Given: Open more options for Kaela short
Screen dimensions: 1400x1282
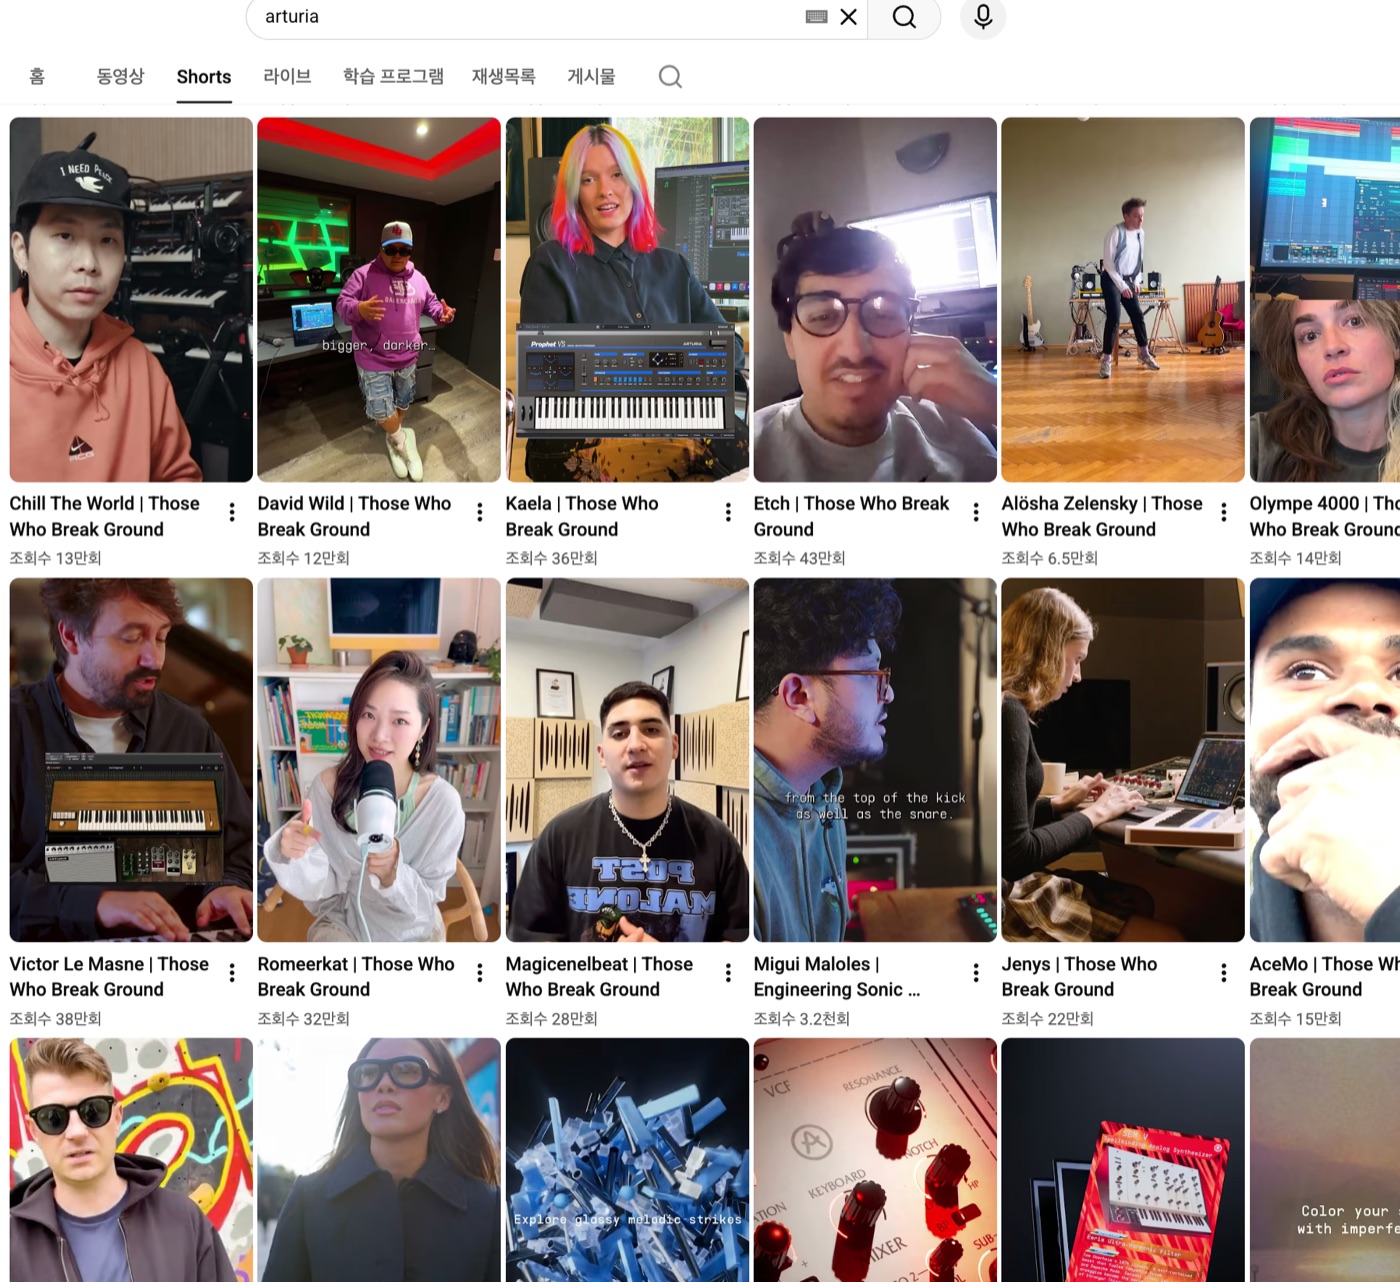Looking at the screenshot, I should click(728, 512).
